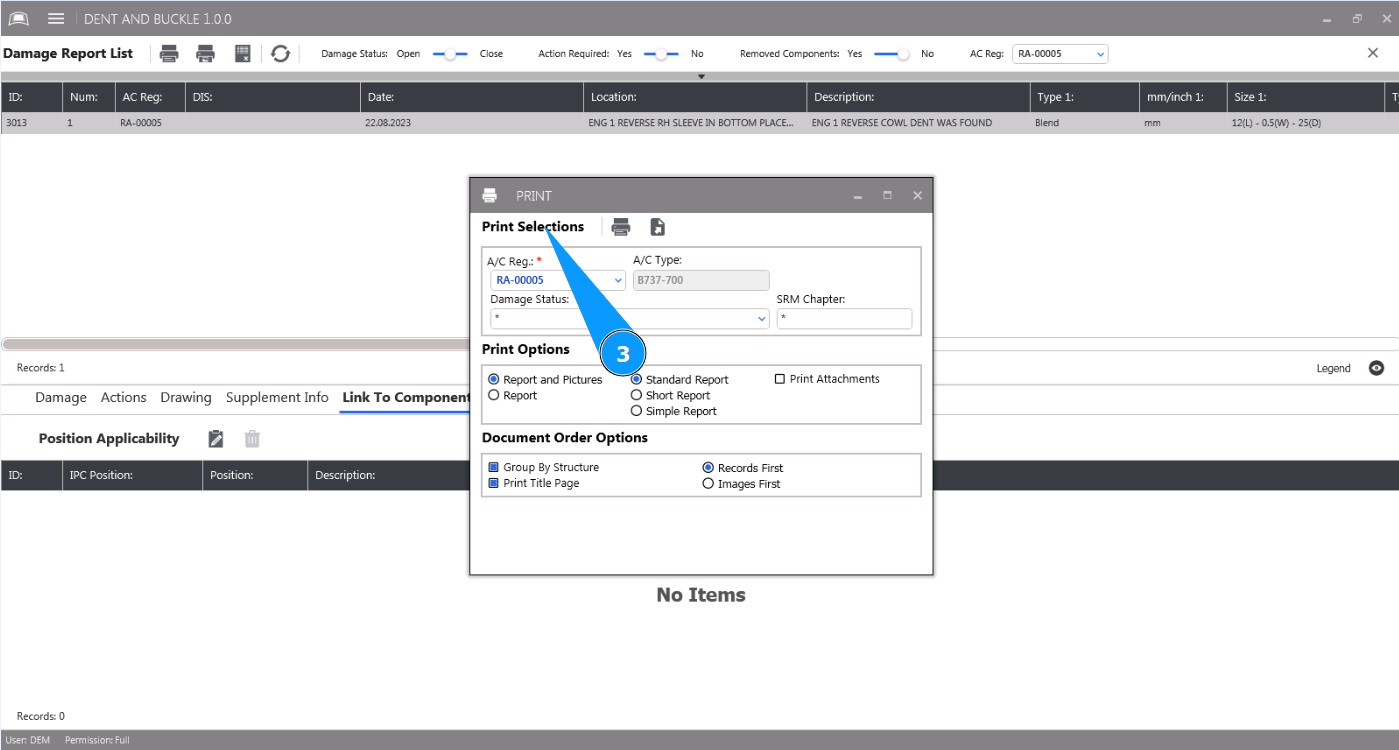Close the Print dialog
1399x750 pixels.
[917, 196]
